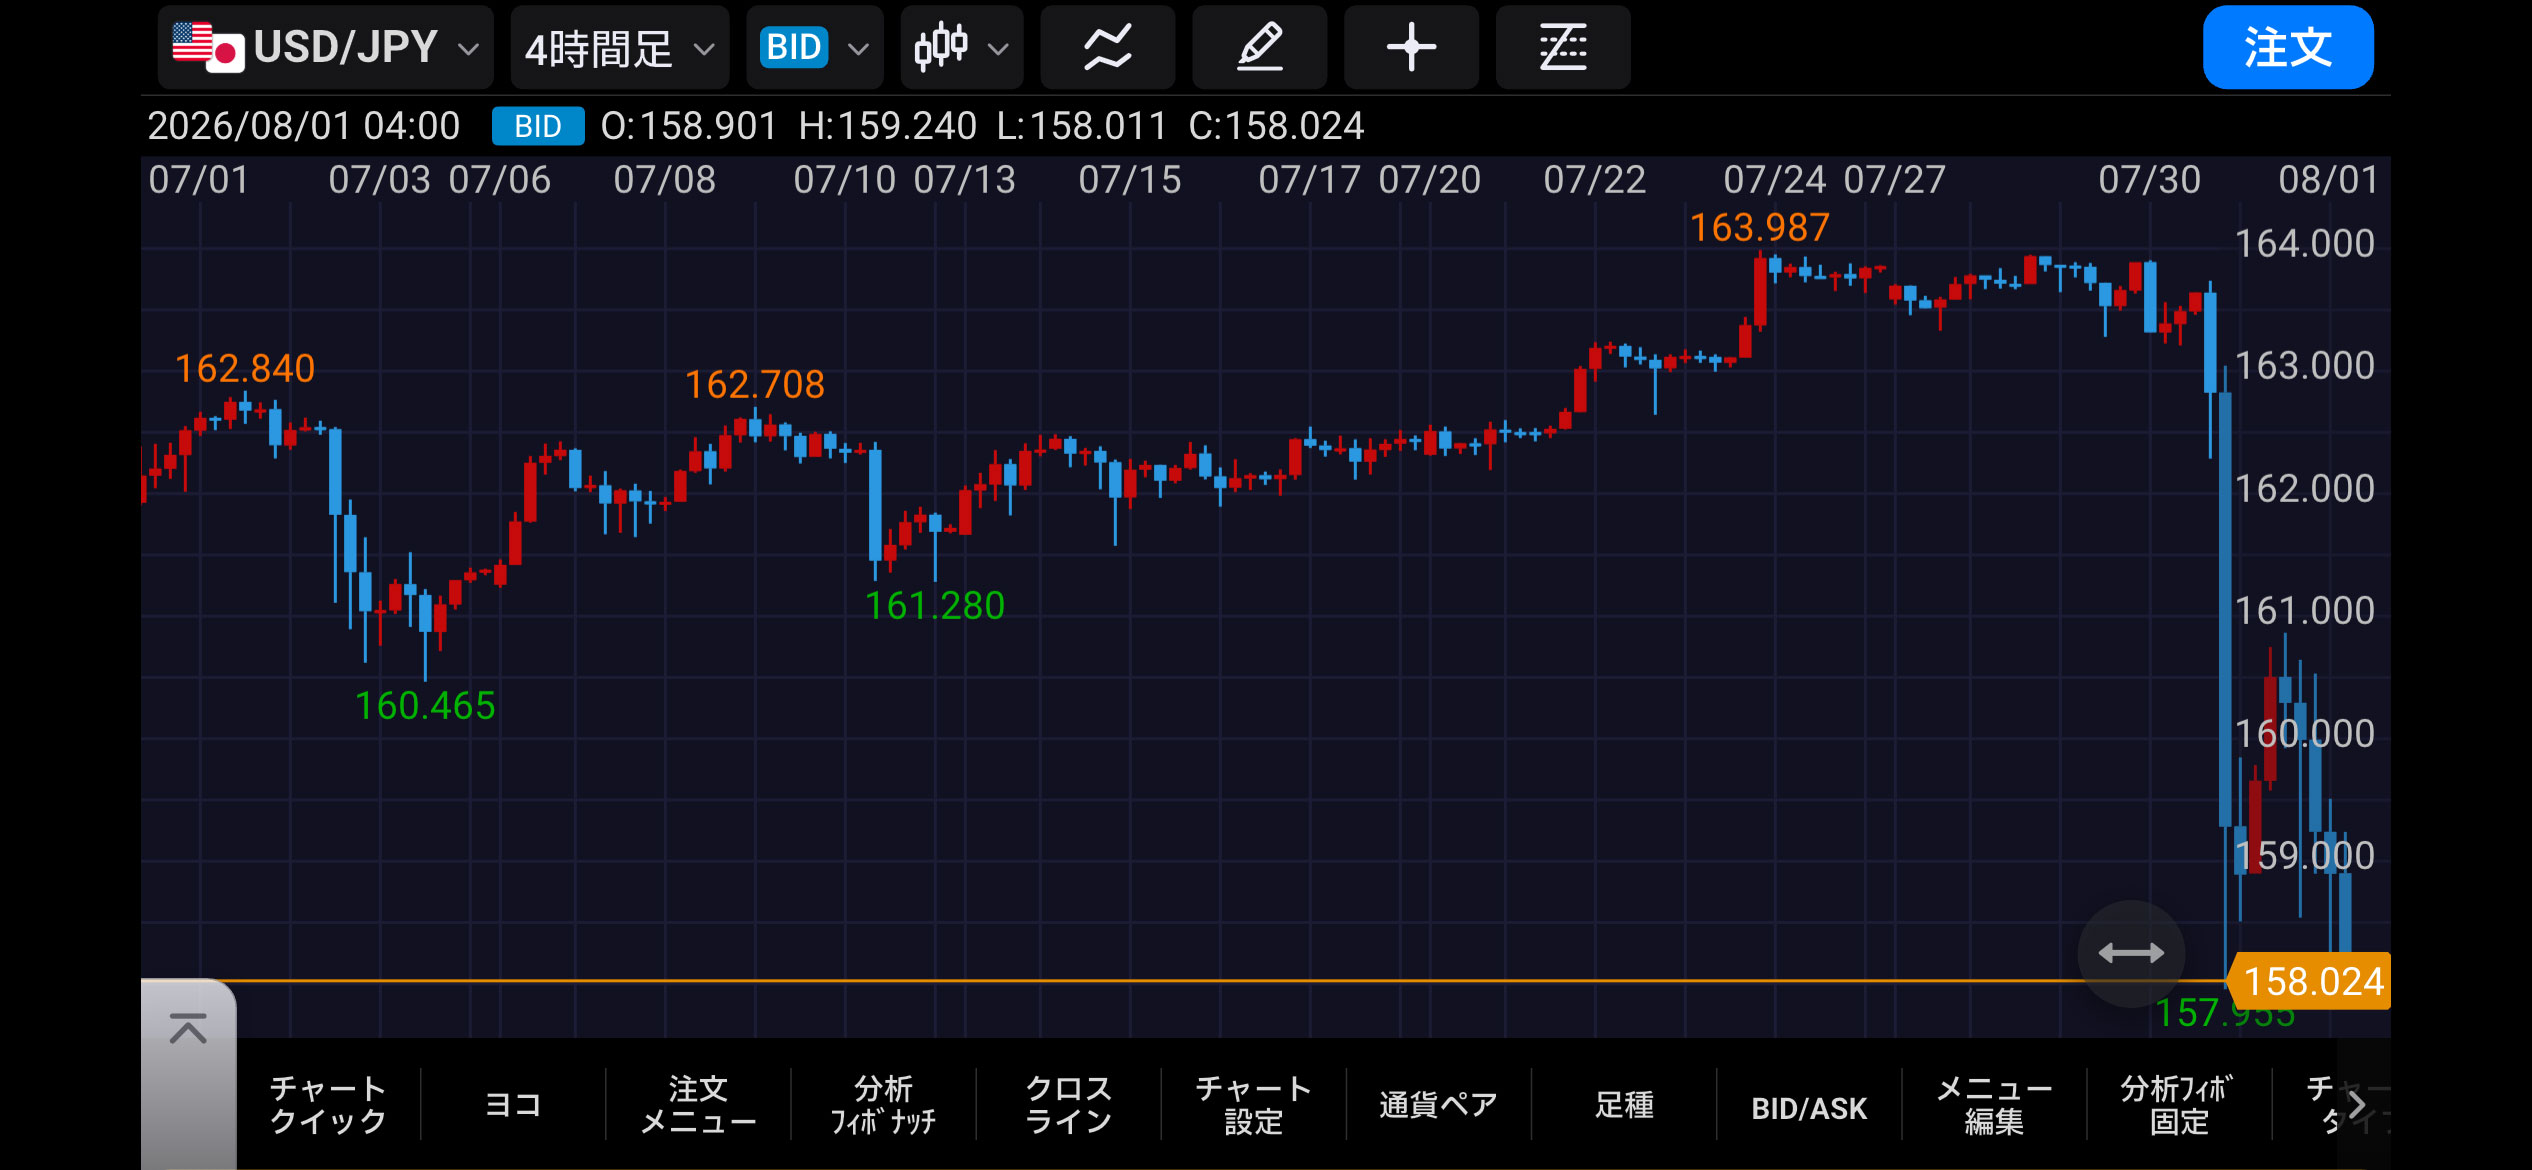Collapse the bottom menu with up arrow tab
Screen dimensions: 2532x1170
tap(188, 1073)
